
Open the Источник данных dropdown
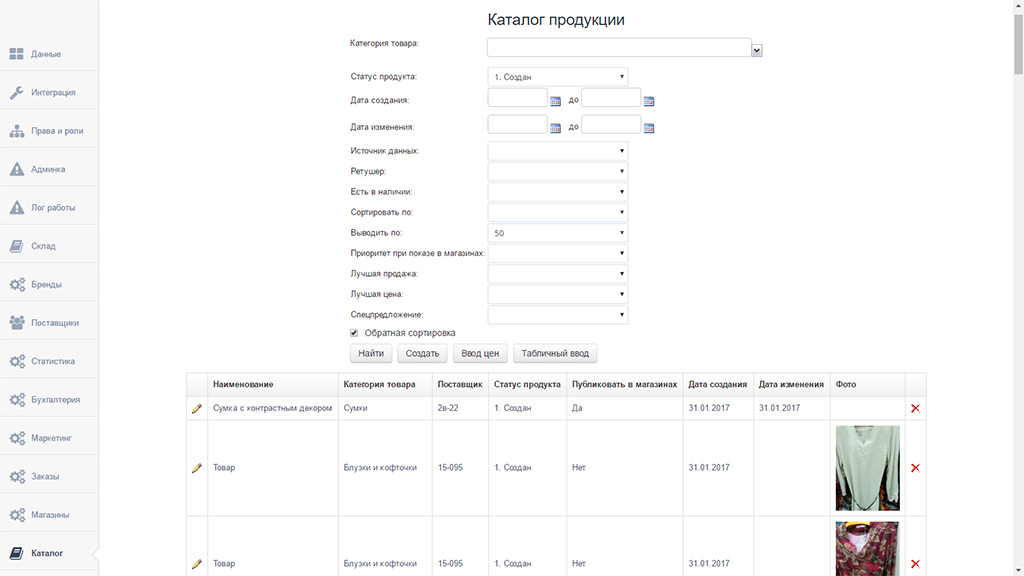557,151
